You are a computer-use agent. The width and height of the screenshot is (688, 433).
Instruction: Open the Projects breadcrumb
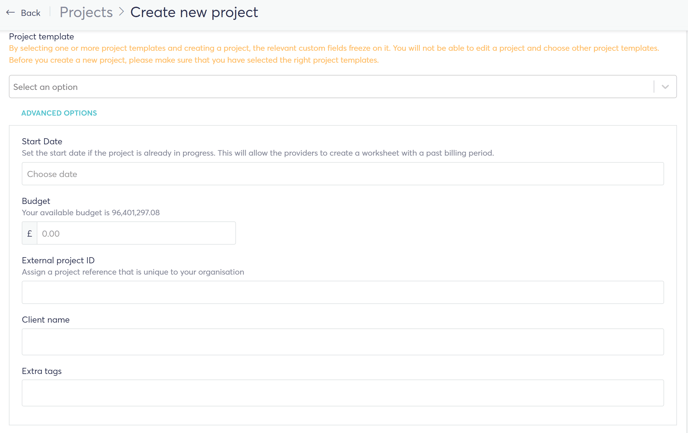point(86,12)
